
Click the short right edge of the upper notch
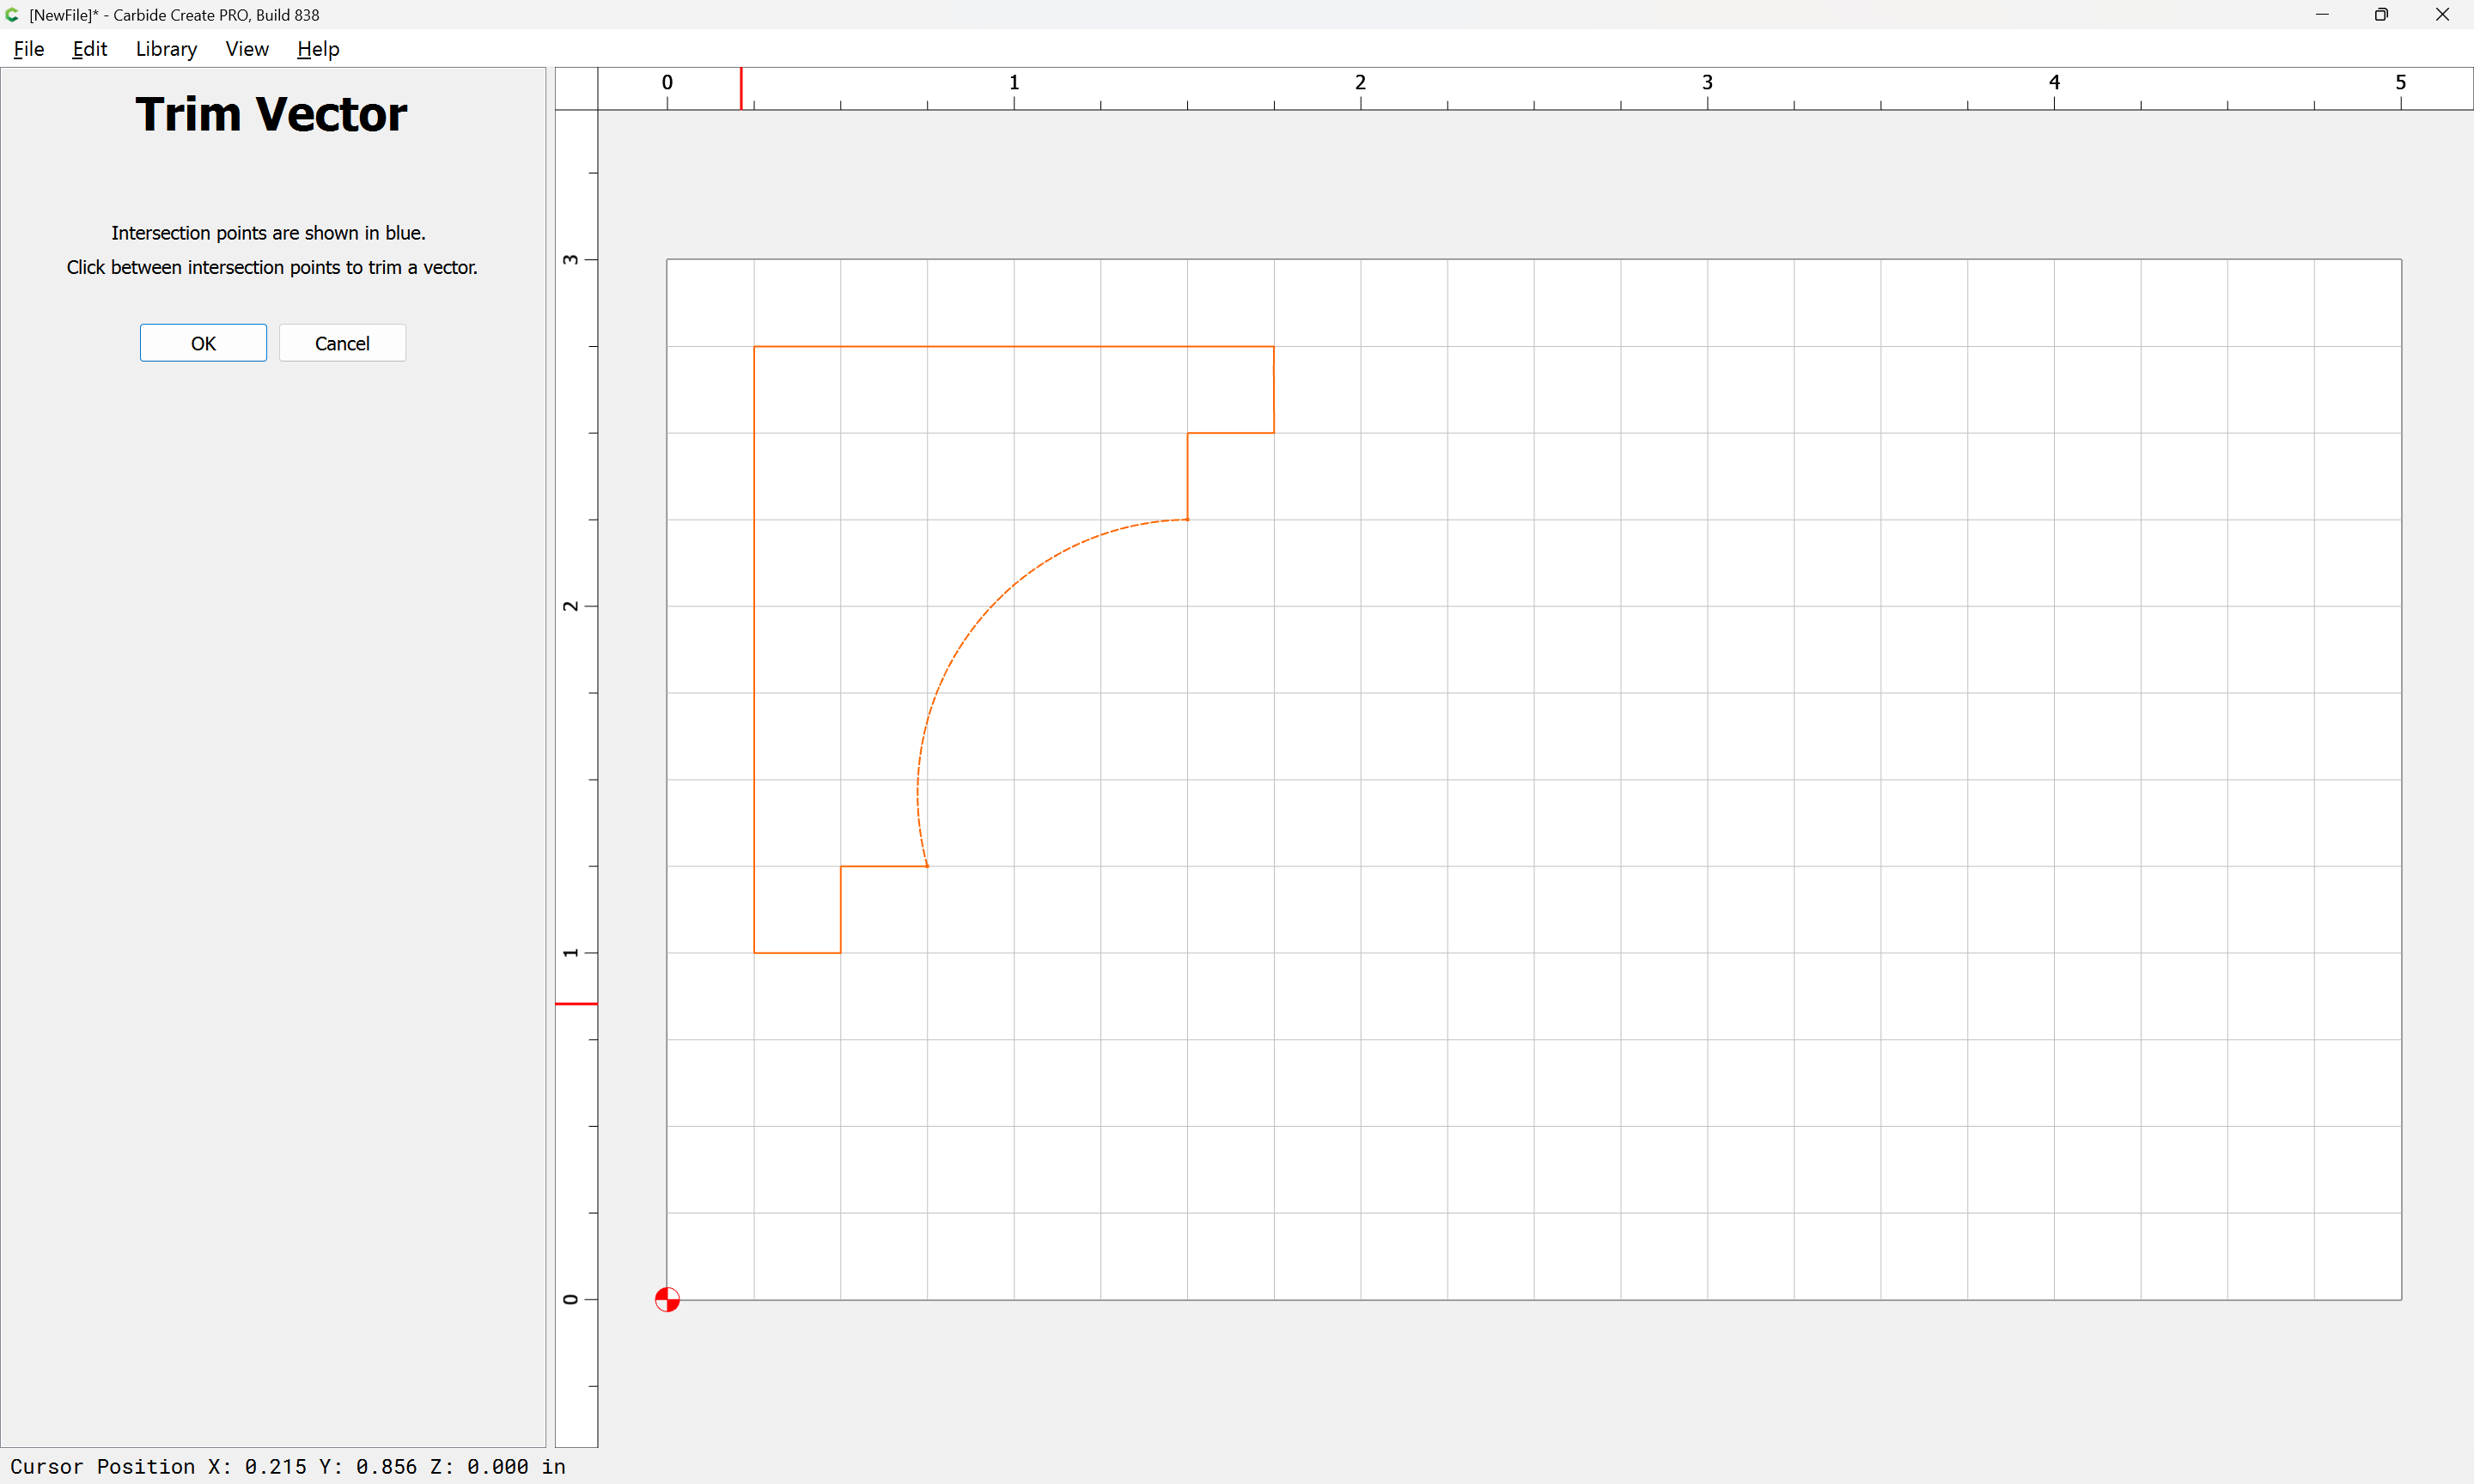(x=1273, y=390)
